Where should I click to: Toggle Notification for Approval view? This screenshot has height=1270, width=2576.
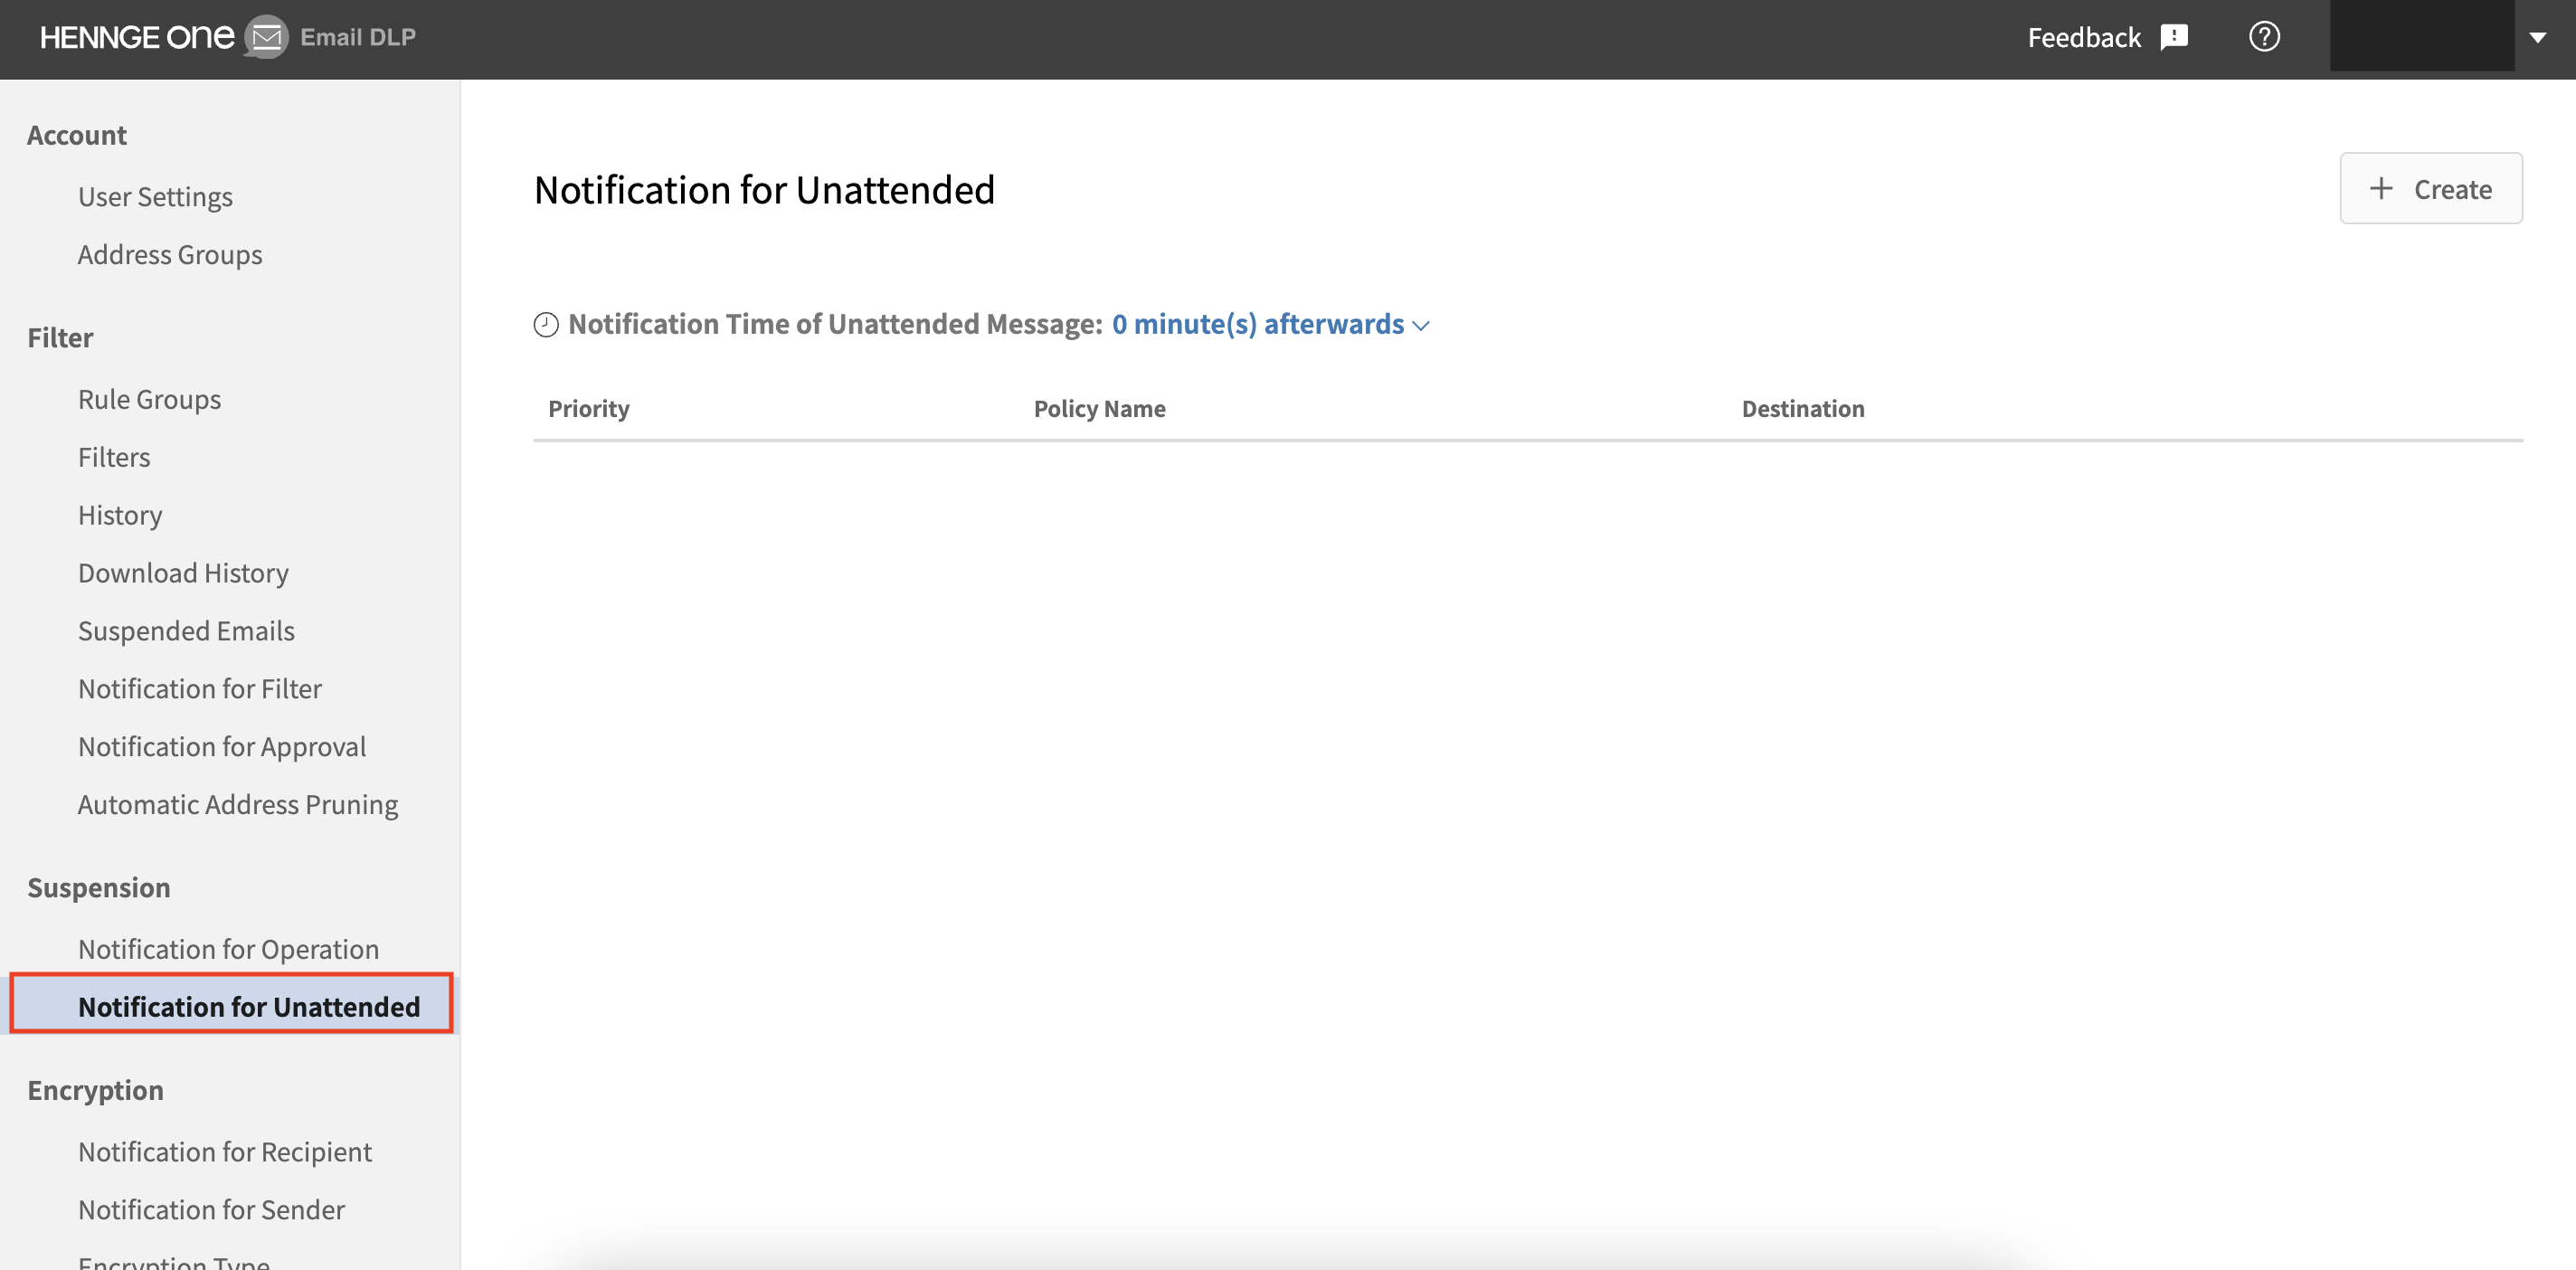click(x=222, y=746)
